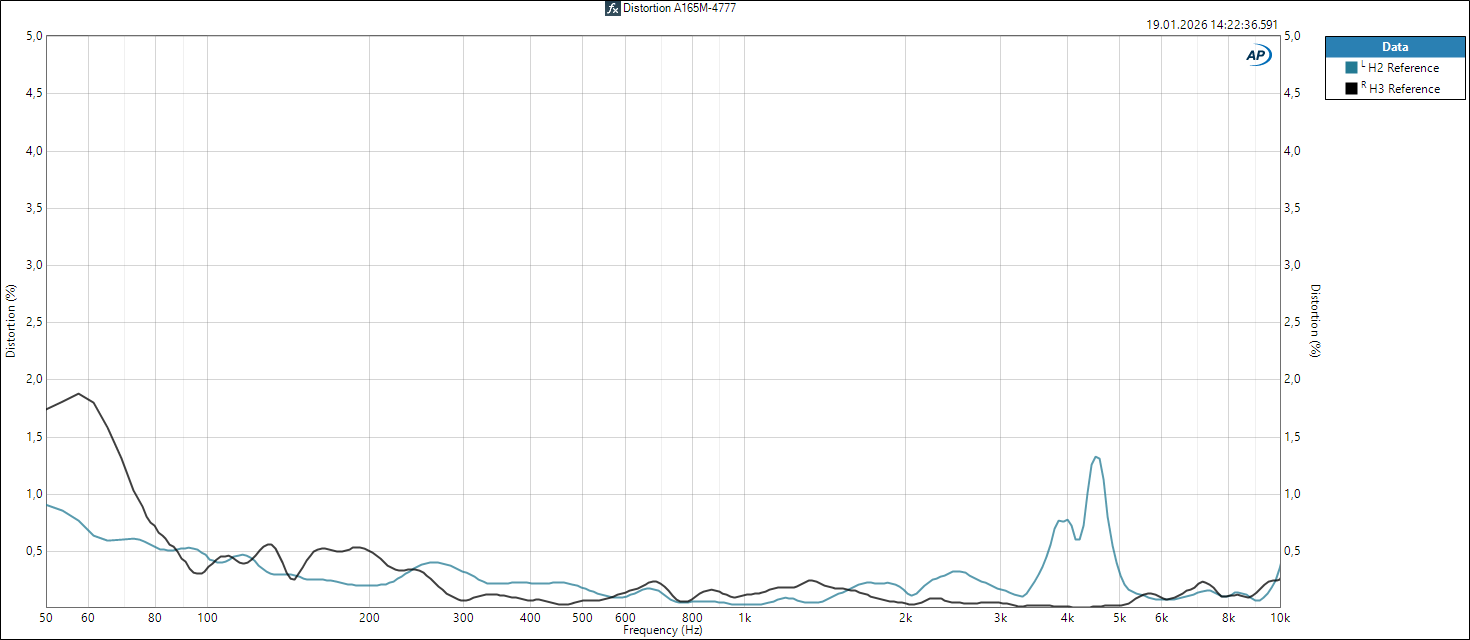Click the "100" frequency tick label
Viewport: 1470px width, 640px height.
click(x=207, y=619)
